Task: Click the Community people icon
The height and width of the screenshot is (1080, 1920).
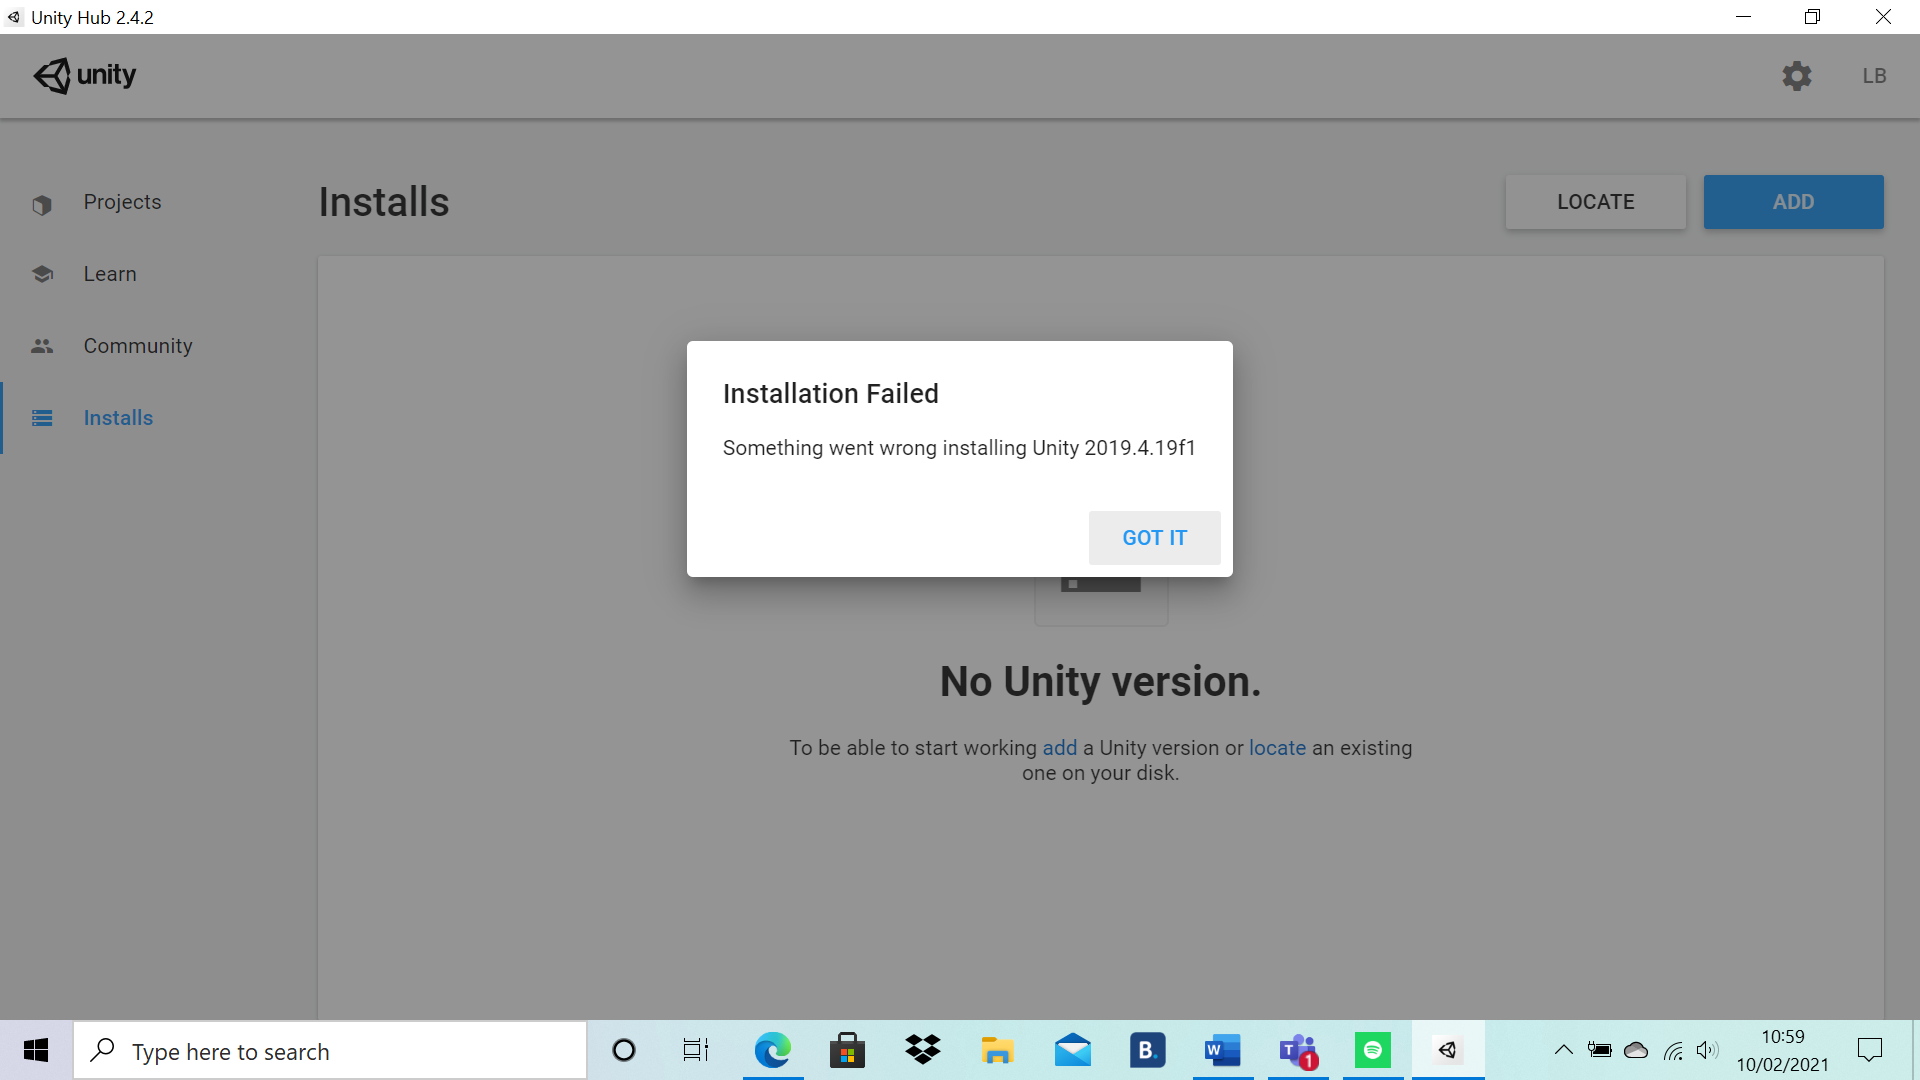Action: pos(41,345)
